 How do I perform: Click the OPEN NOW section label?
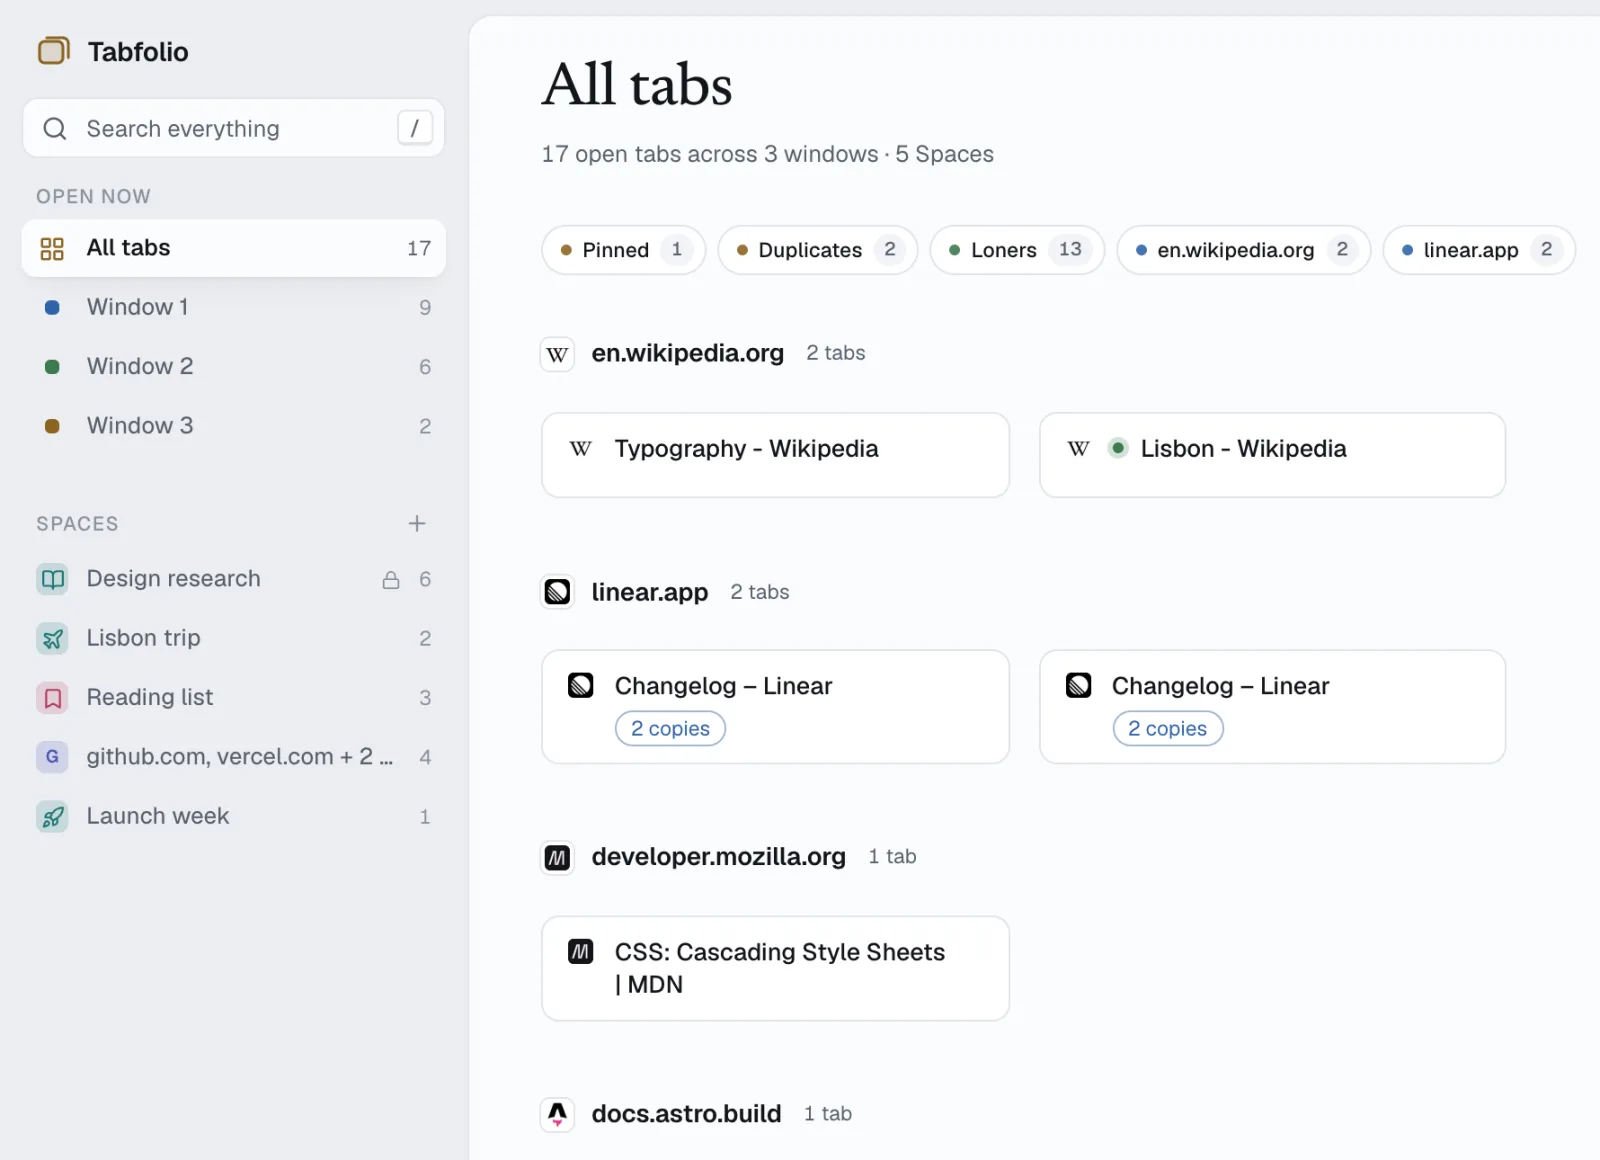click(x=94, y=197)
